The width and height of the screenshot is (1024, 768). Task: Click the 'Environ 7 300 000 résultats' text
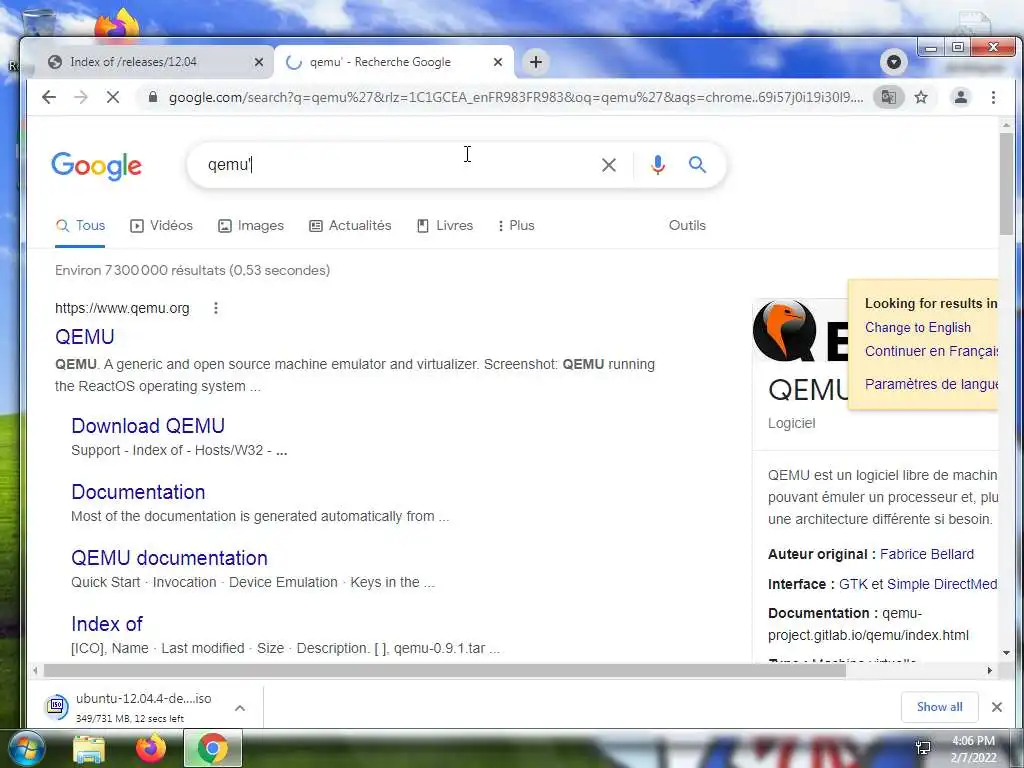192,270
